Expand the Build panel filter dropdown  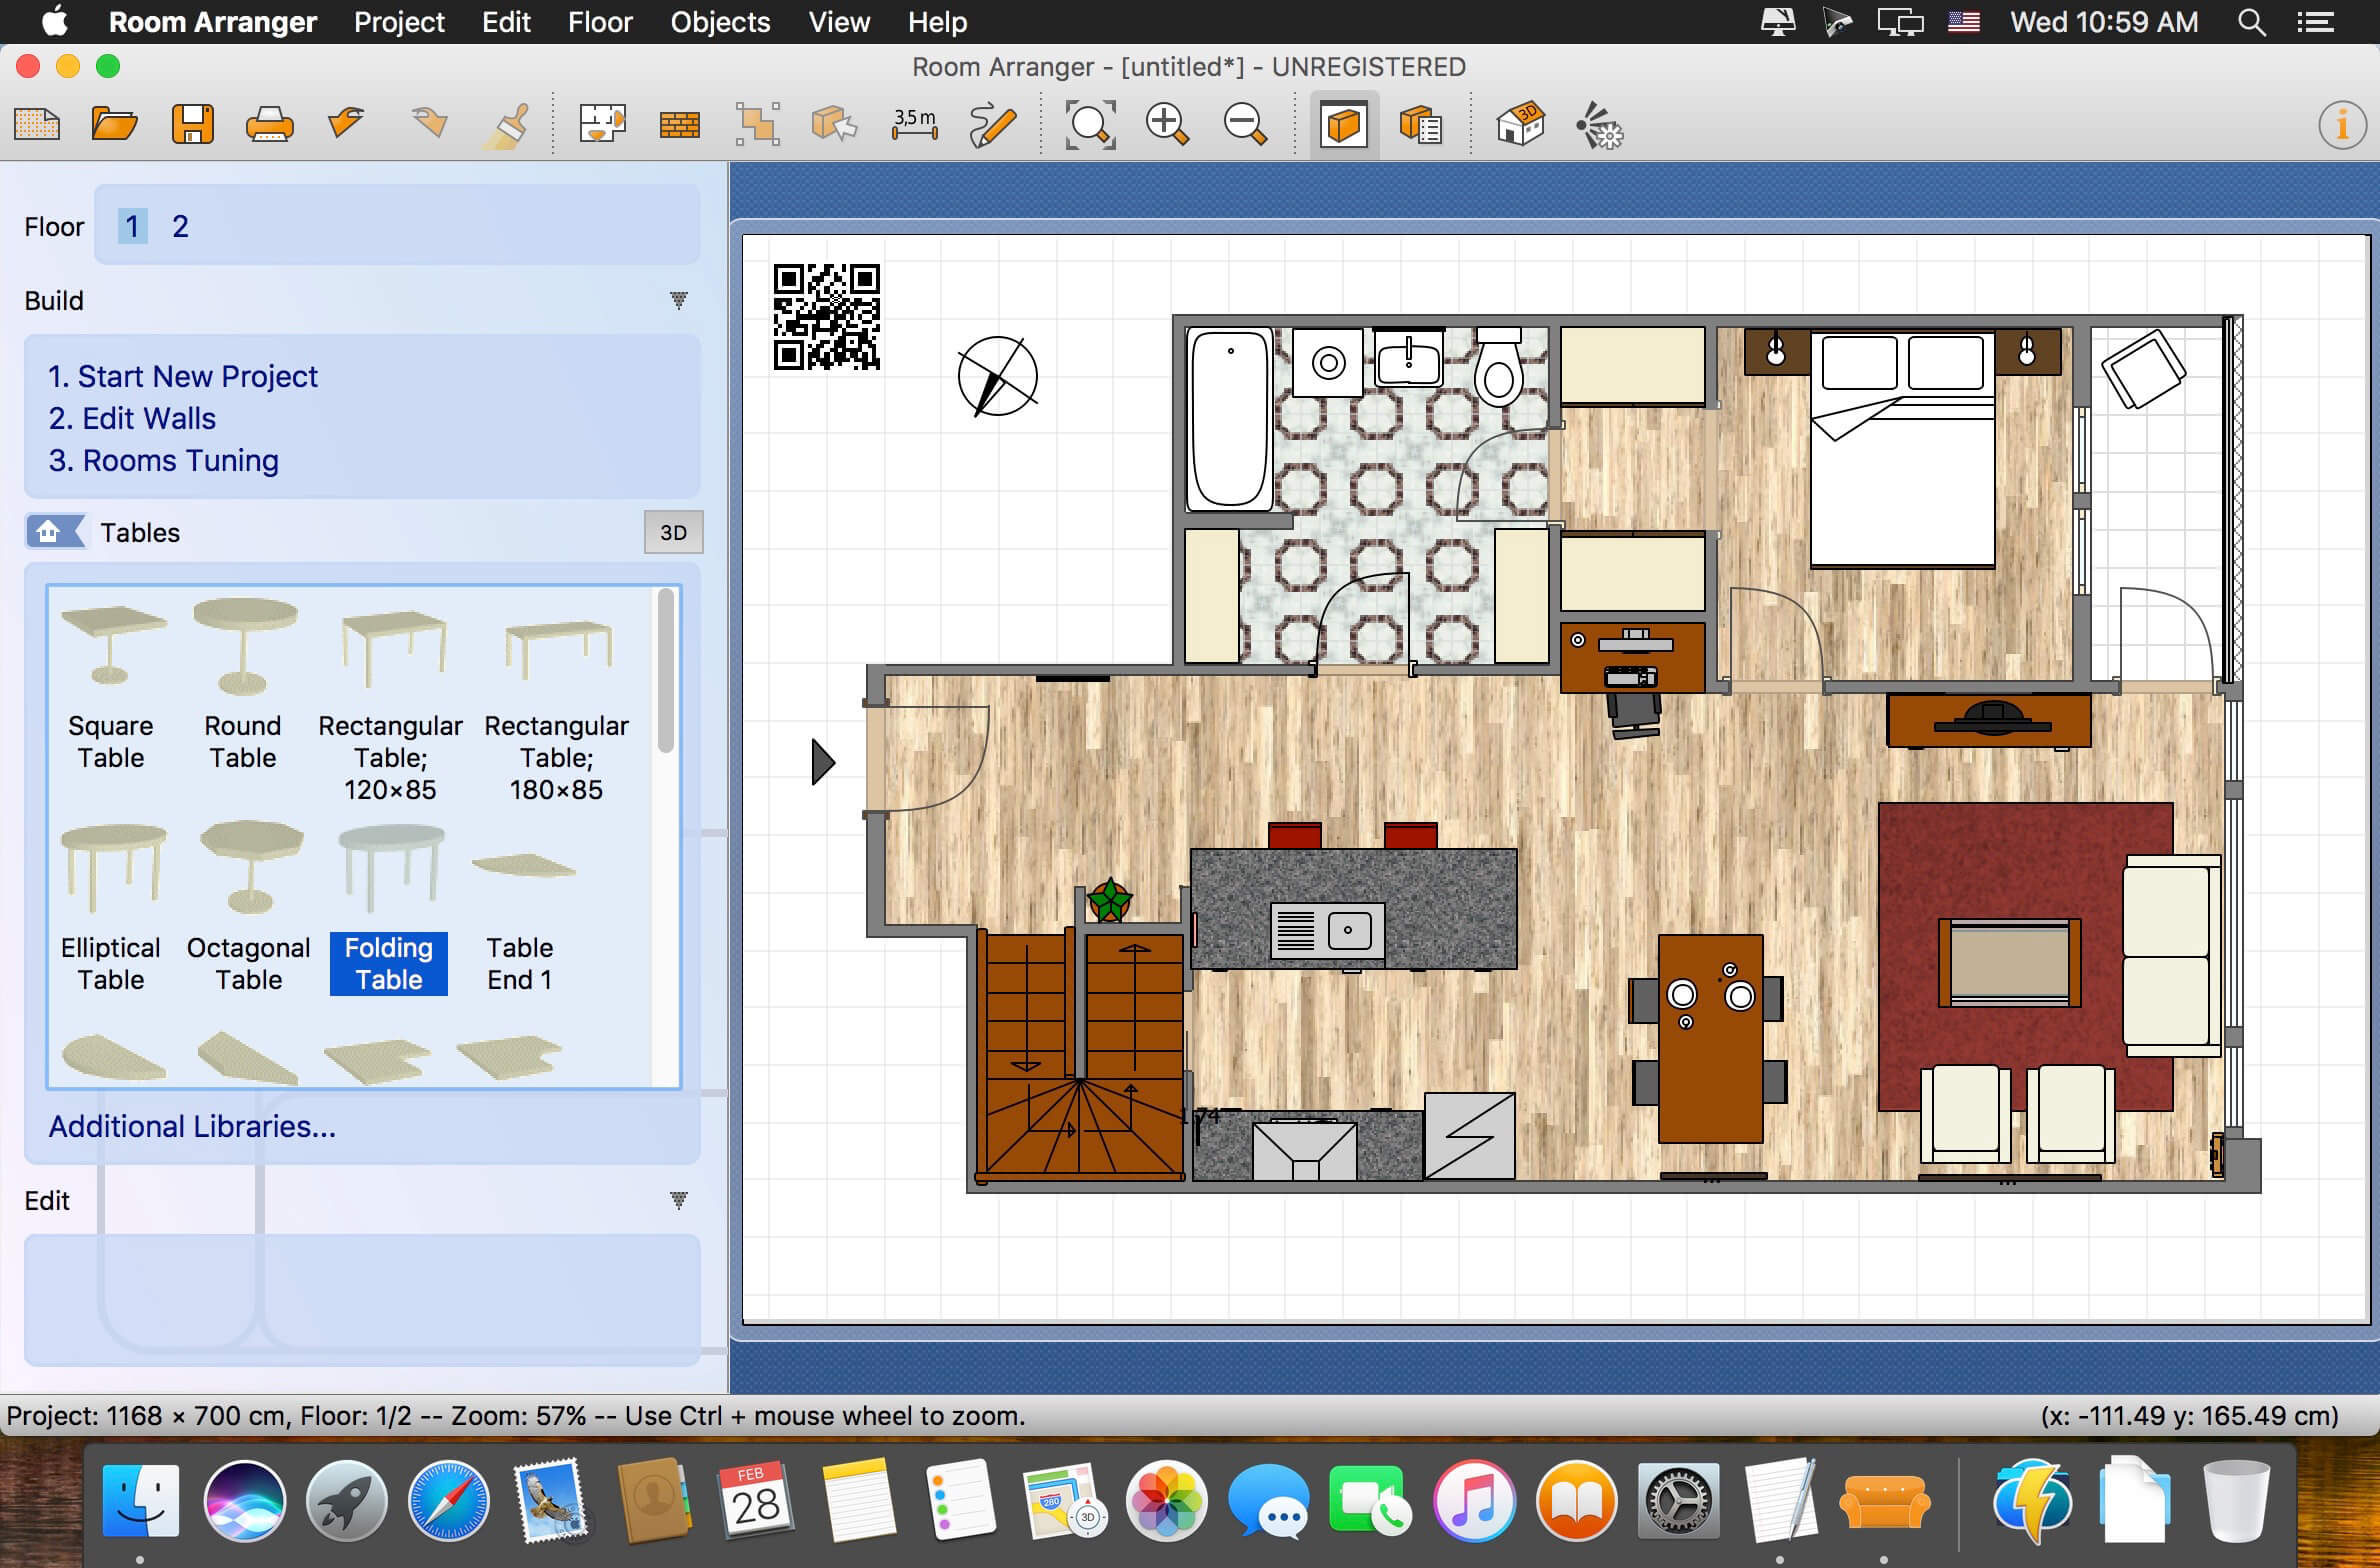coord(679,299)
